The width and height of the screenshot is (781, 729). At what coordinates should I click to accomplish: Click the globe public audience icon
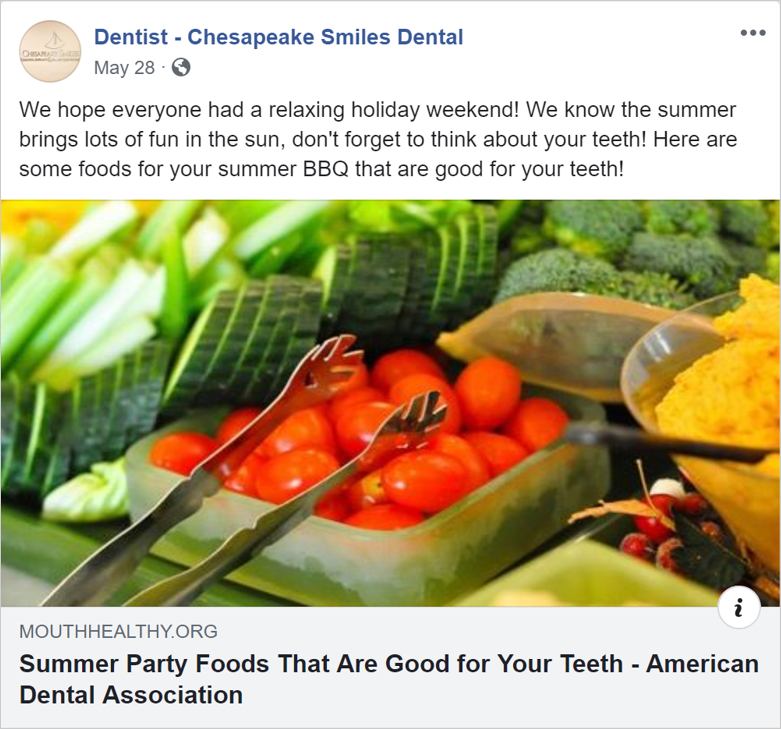[181, 68]
